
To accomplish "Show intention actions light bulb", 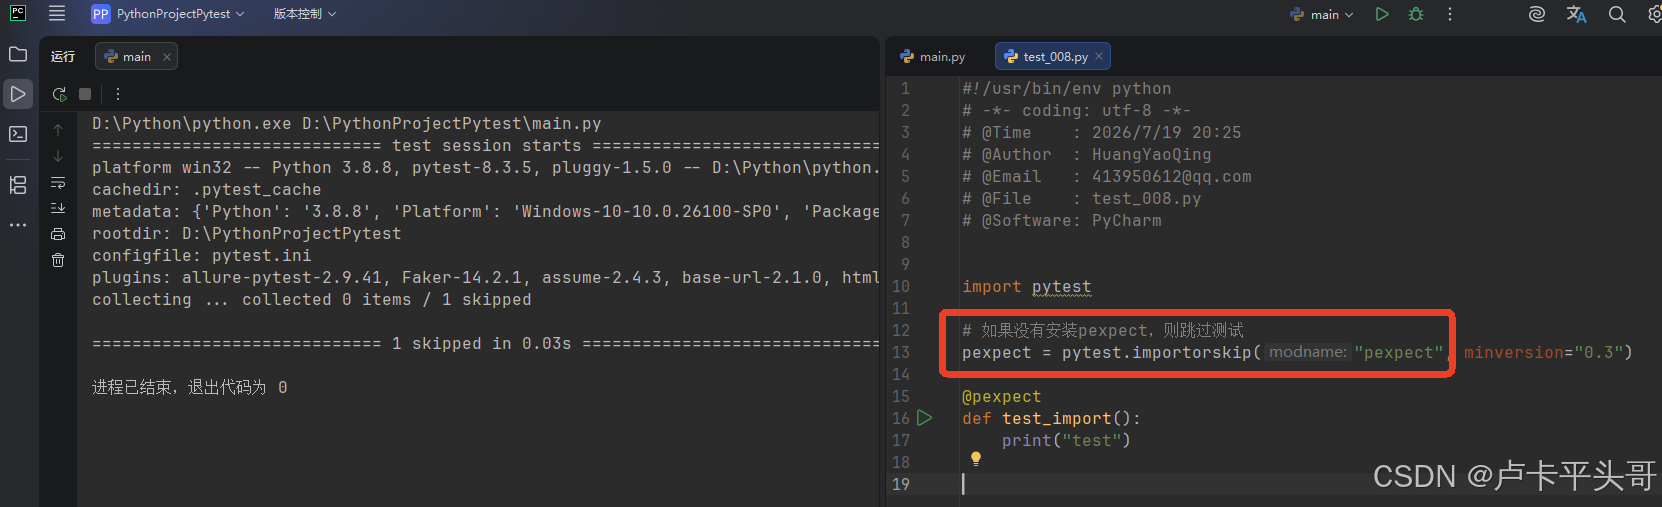I will pyautogui.click(x=976, y=459).
